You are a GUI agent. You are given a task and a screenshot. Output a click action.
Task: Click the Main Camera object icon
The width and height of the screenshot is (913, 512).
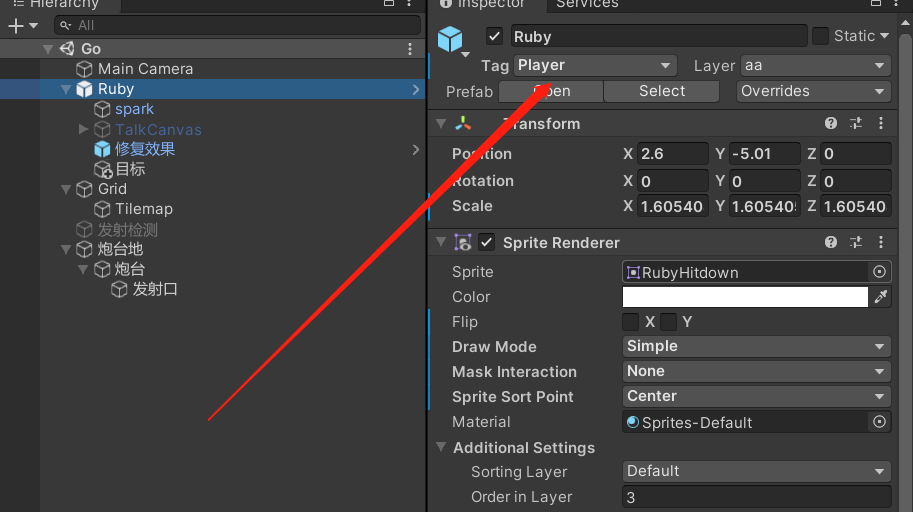[x=84, y=69]
